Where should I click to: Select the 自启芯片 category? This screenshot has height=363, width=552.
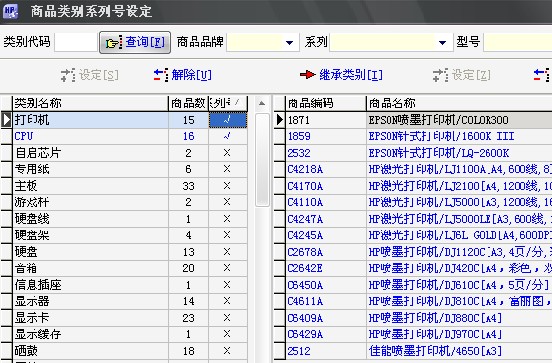[x=90, y=153]
